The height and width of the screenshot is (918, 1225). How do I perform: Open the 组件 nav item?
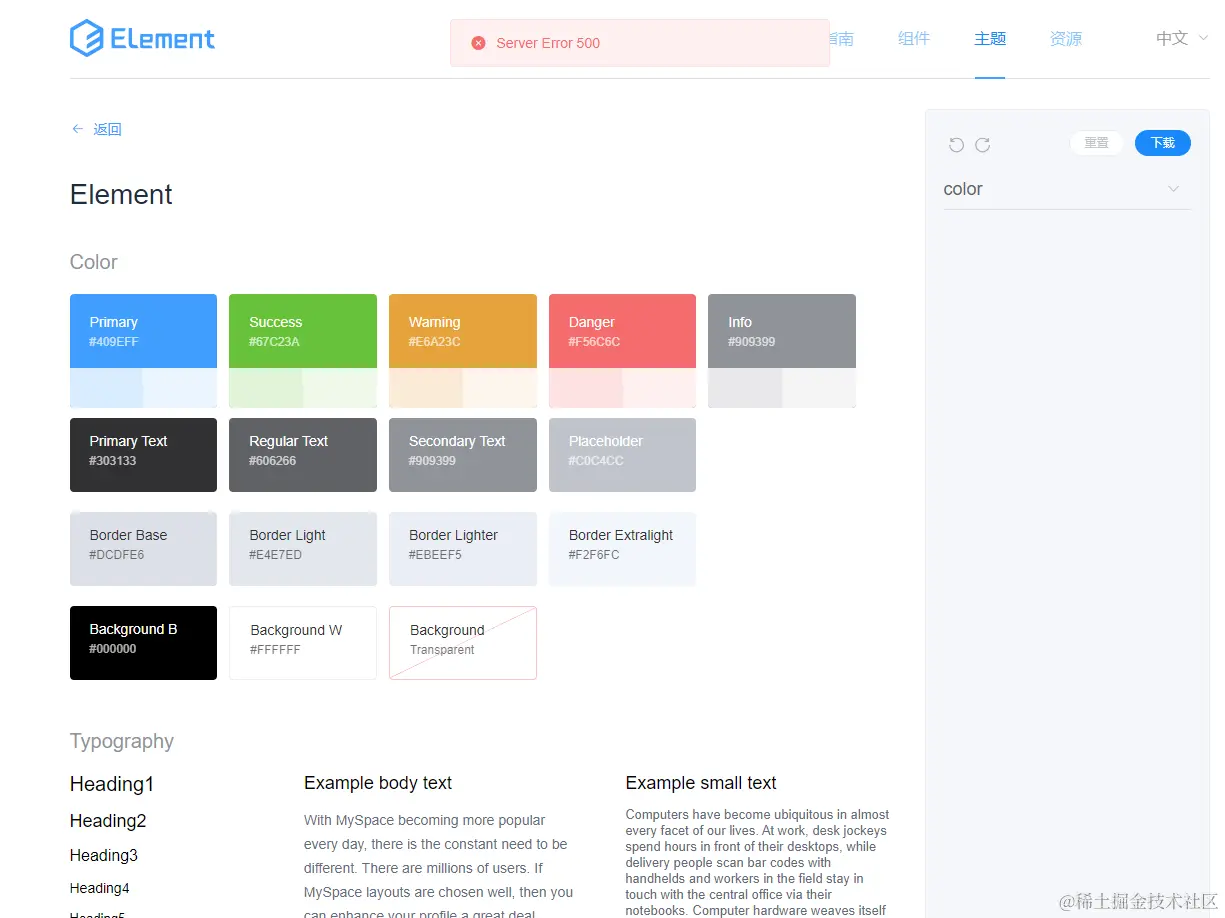tap(914, 39)
